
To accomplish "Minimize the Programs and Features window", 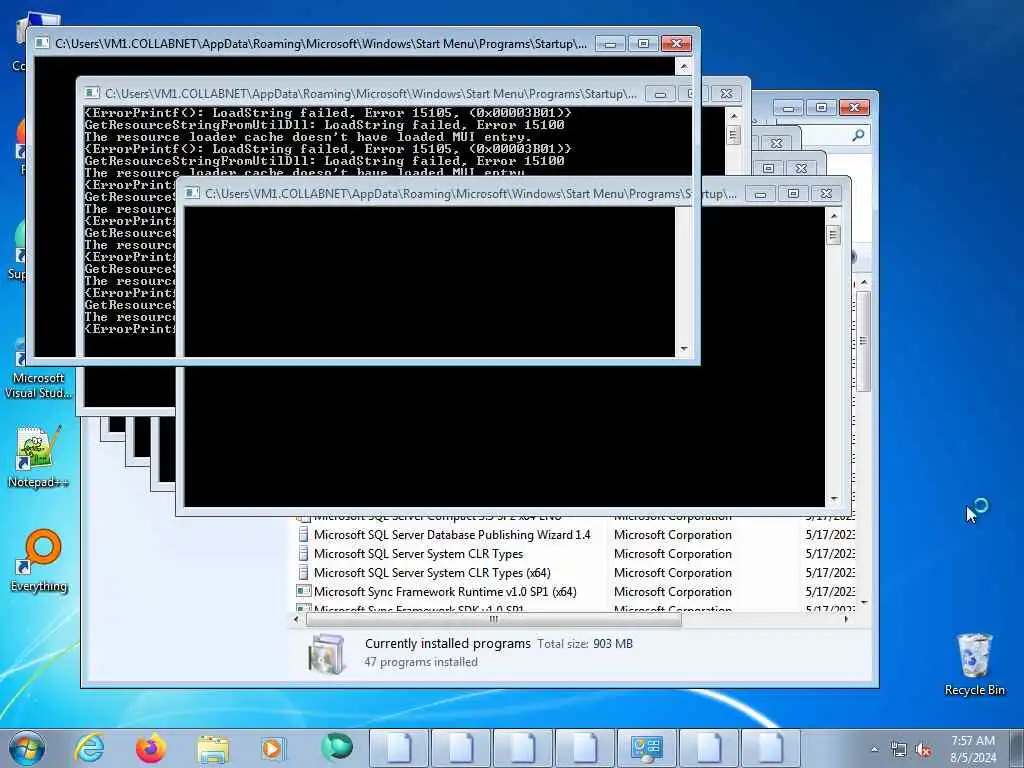I will click(788, 107).
